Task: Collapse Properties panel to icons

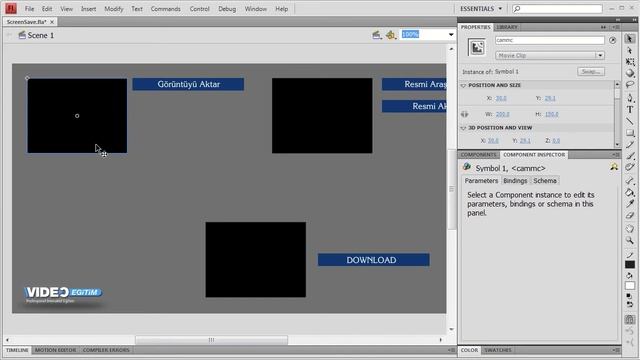Action: (x=603, y=27)
